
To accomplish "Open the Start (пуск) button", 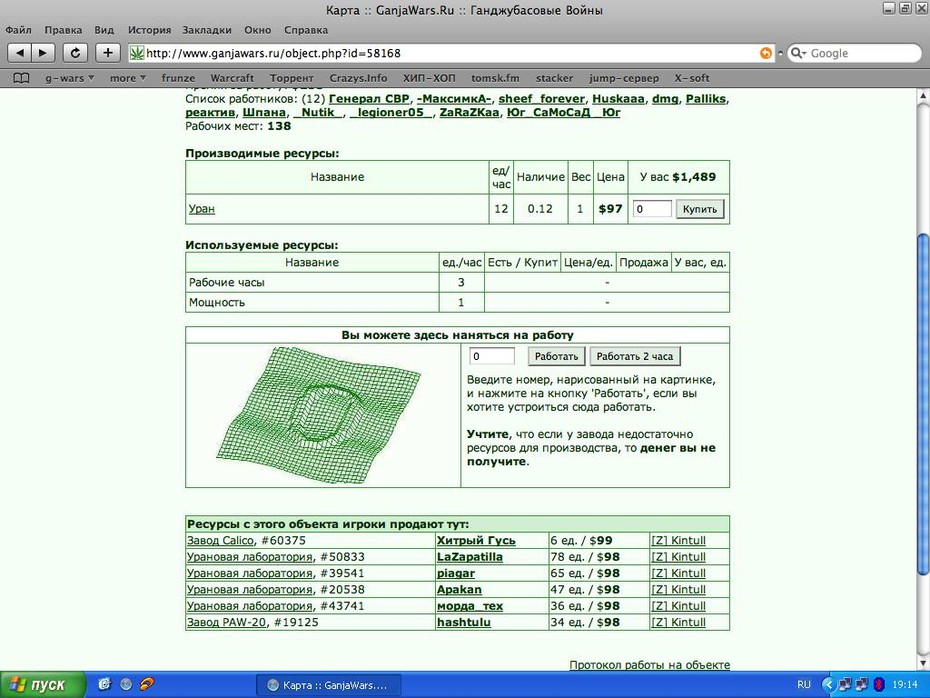I will (x=43, y=685).
